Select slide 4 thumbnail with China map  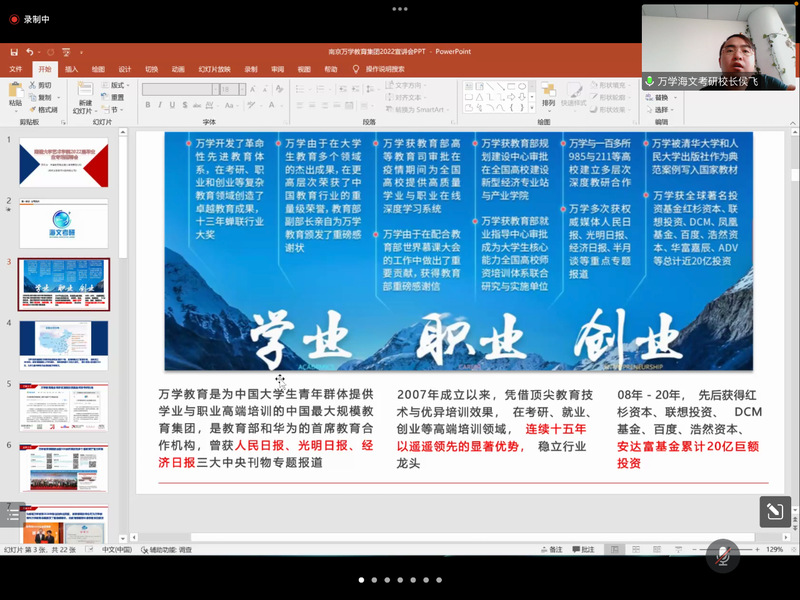tap(64, 345)
